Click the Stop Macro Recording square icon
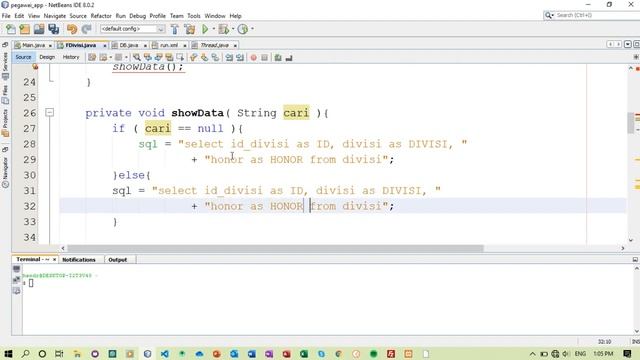Image resolution: width=640 pixels, height=360 pixels. coord(264,58)
